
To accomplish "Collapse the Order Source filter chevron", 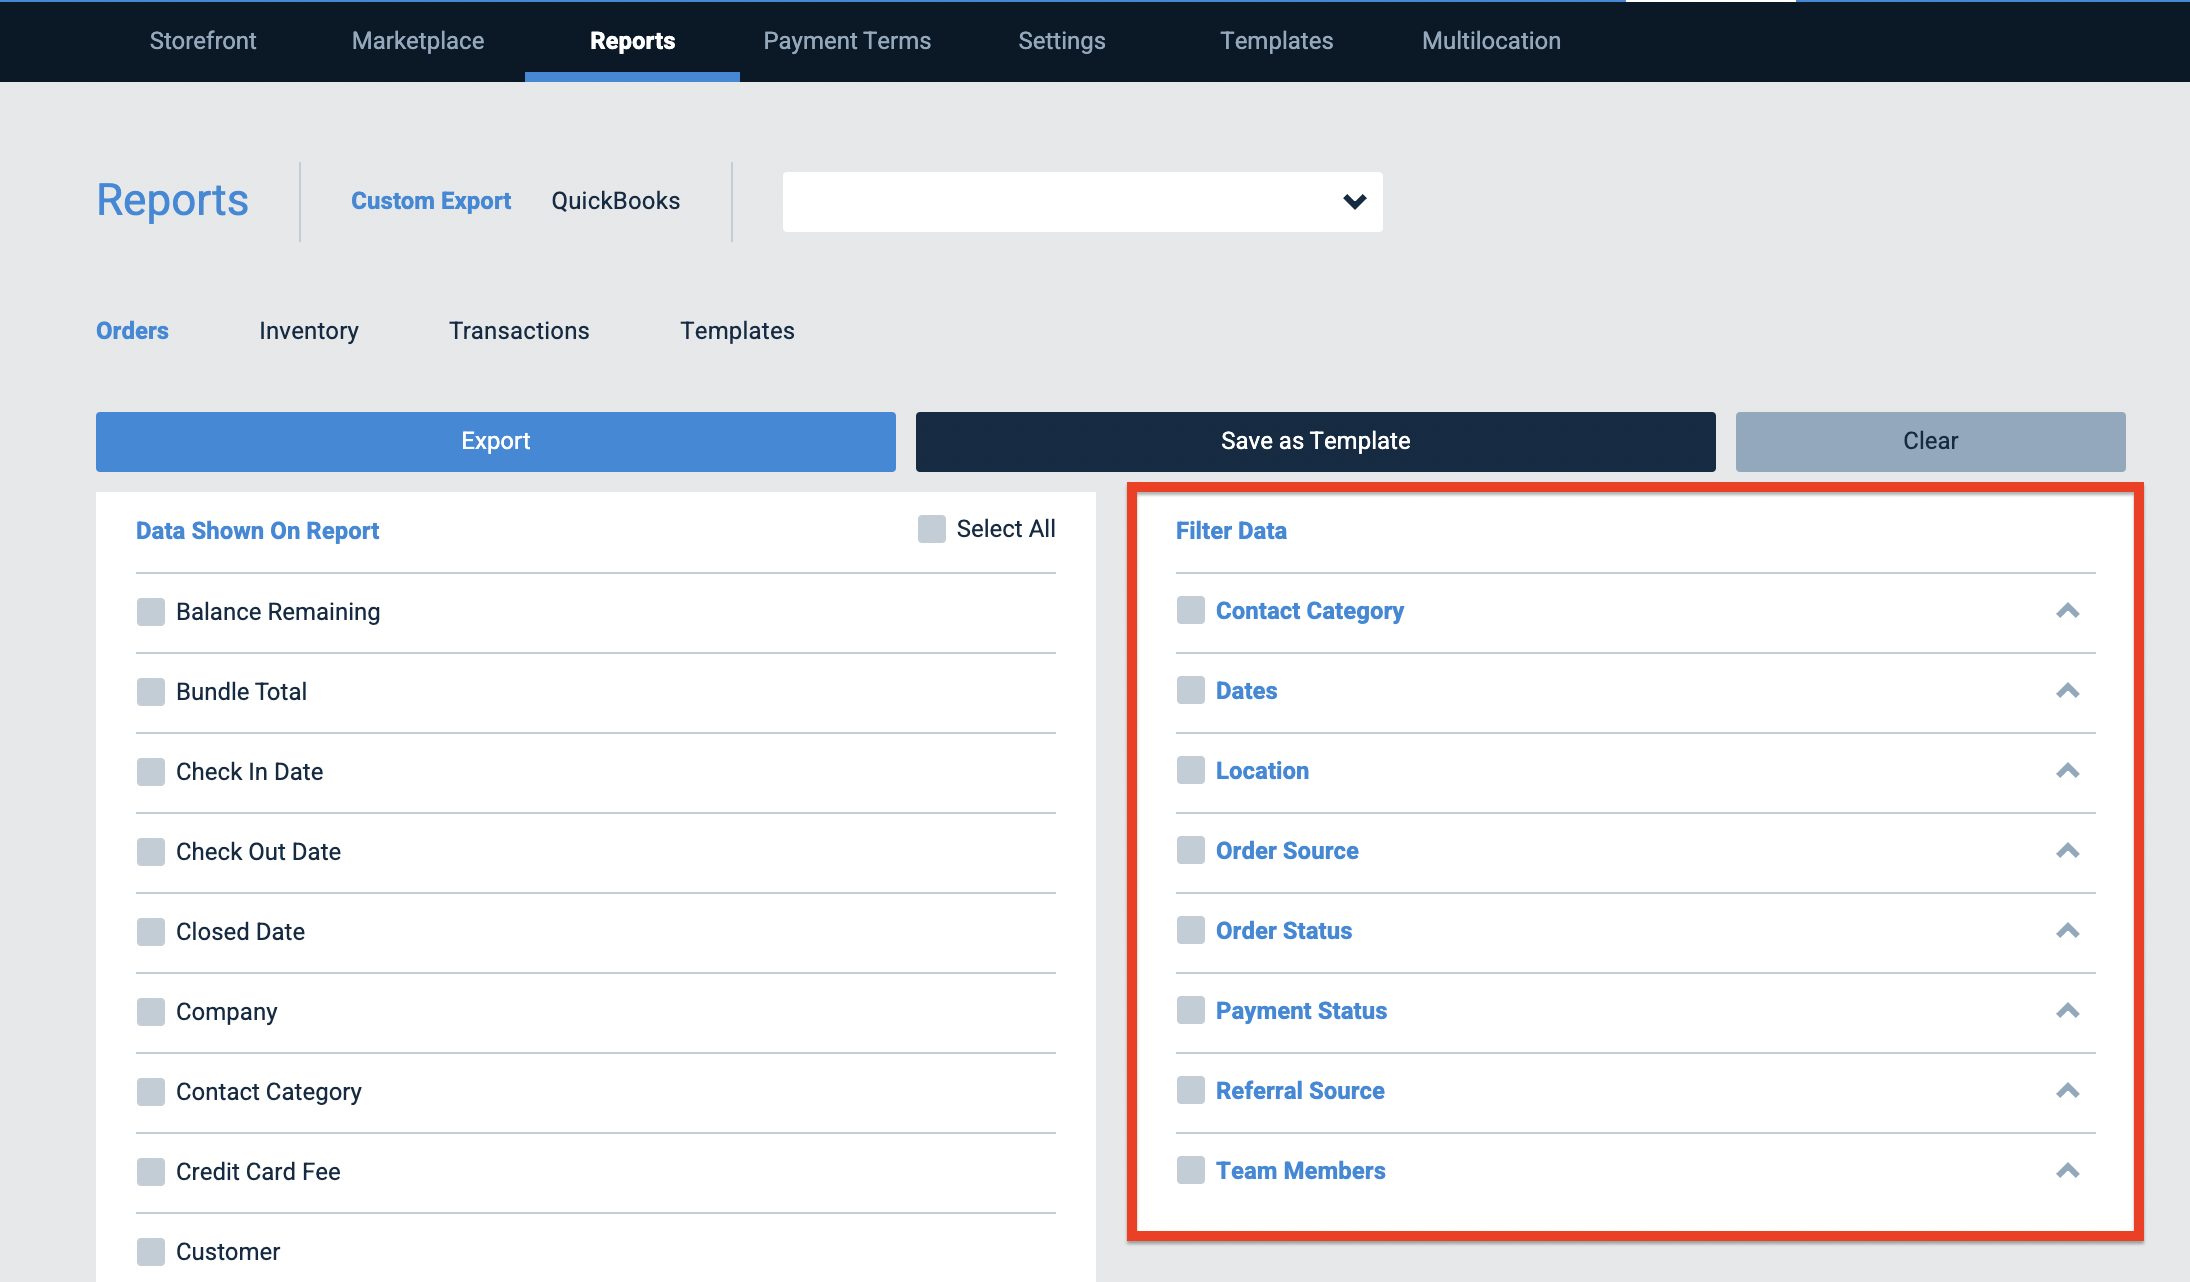I will pos(2067,851).
